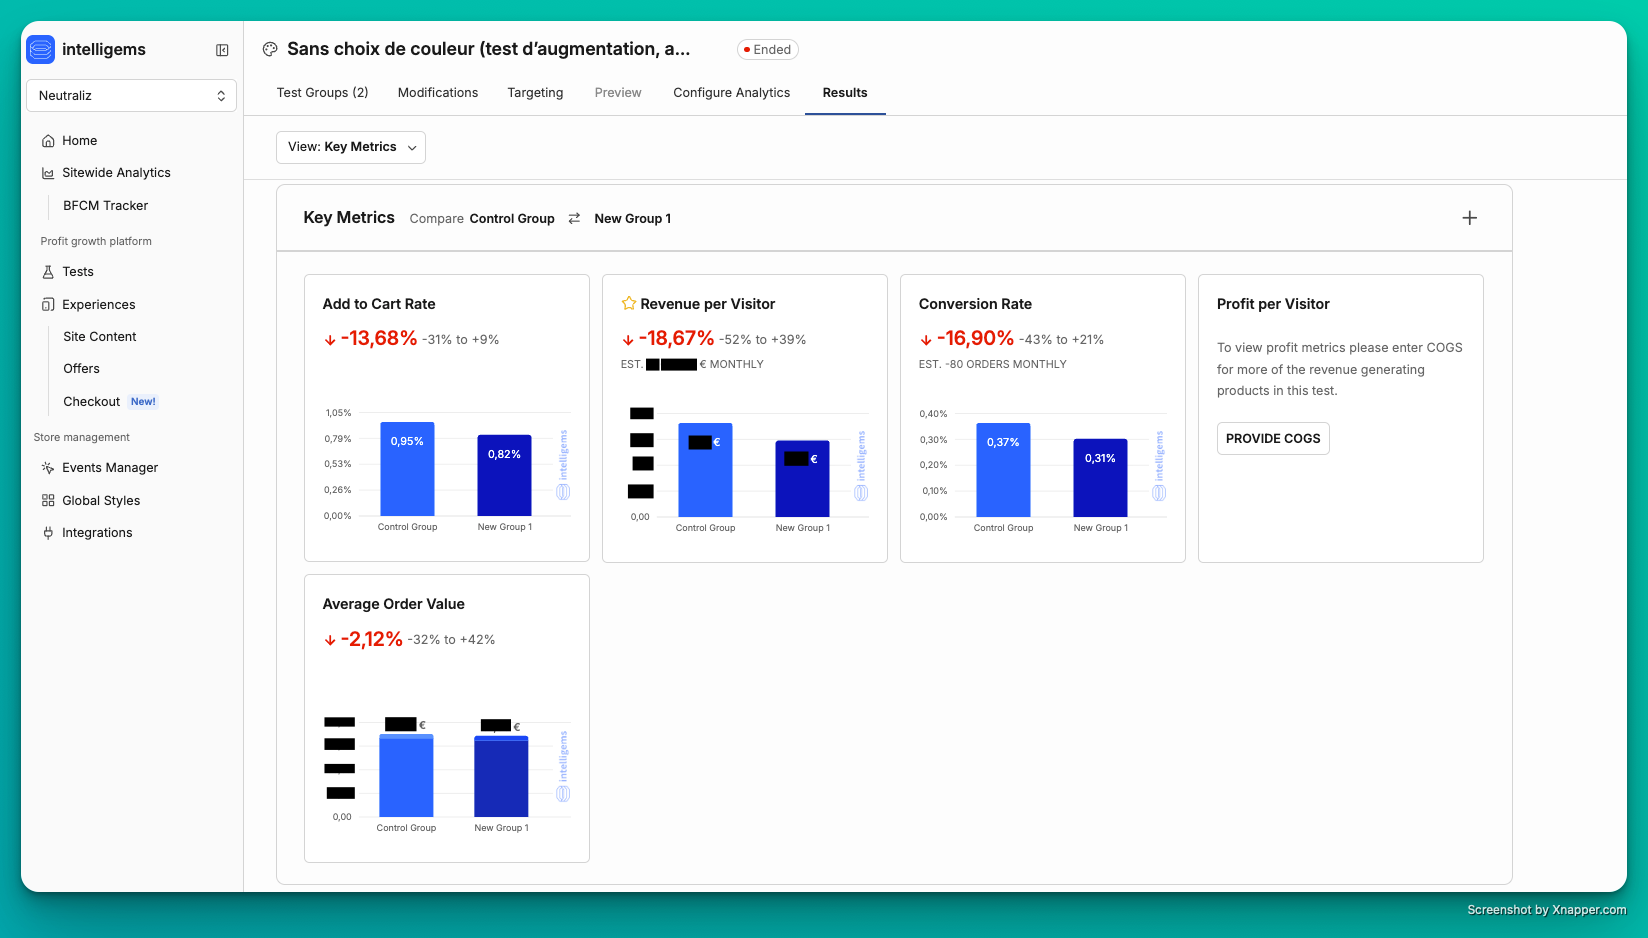Image resolution: width=1648 pixels, height=938 pixels.
Task: Open the View: Key Metrics dropdown
Action: [x=351, y=147]
